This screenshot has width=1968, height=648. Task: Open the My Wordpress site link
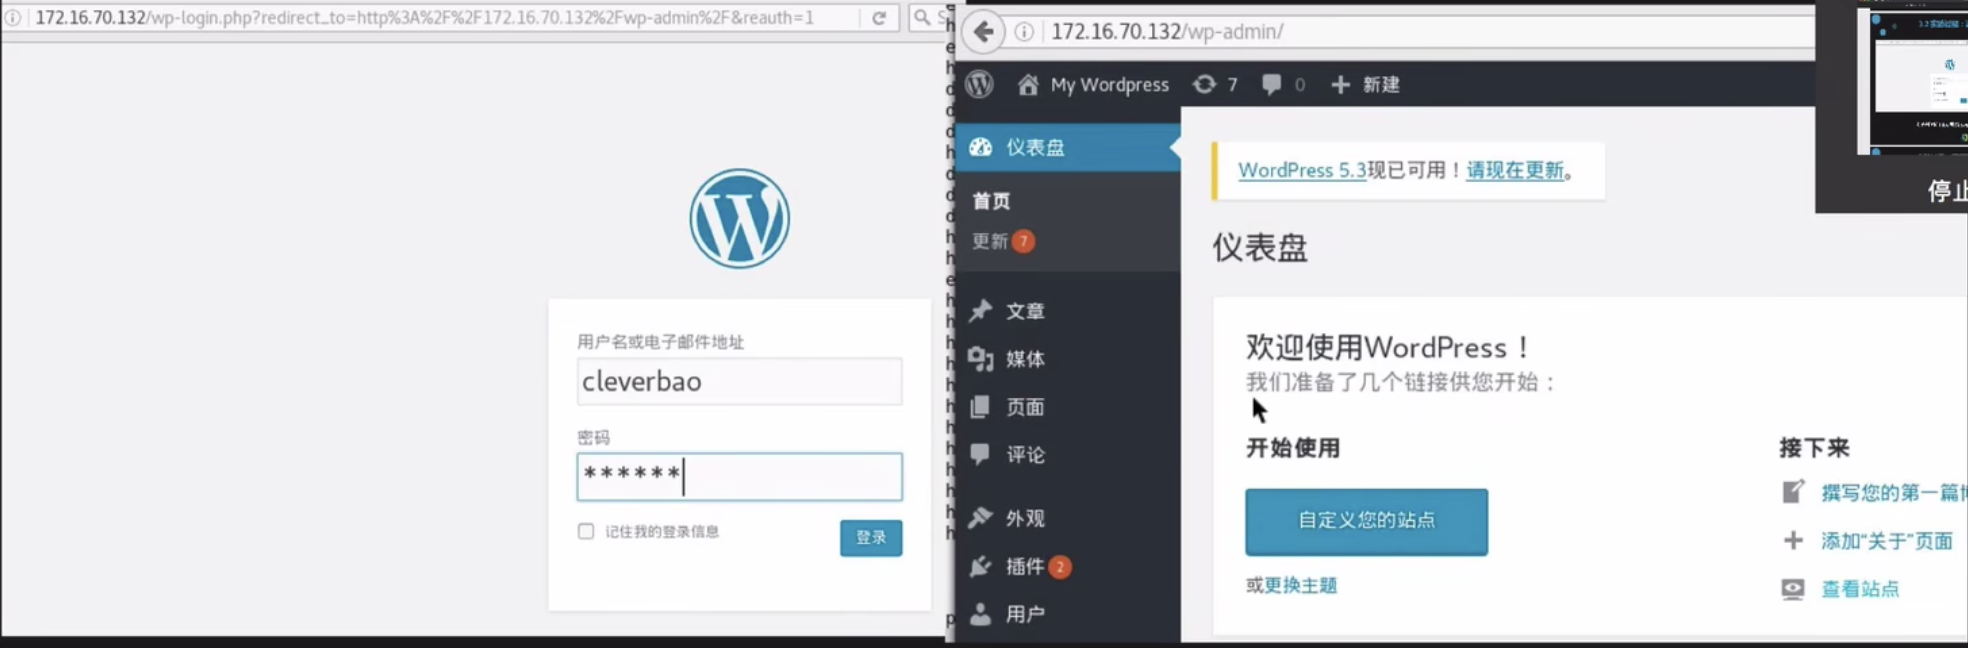point(1109,85)
